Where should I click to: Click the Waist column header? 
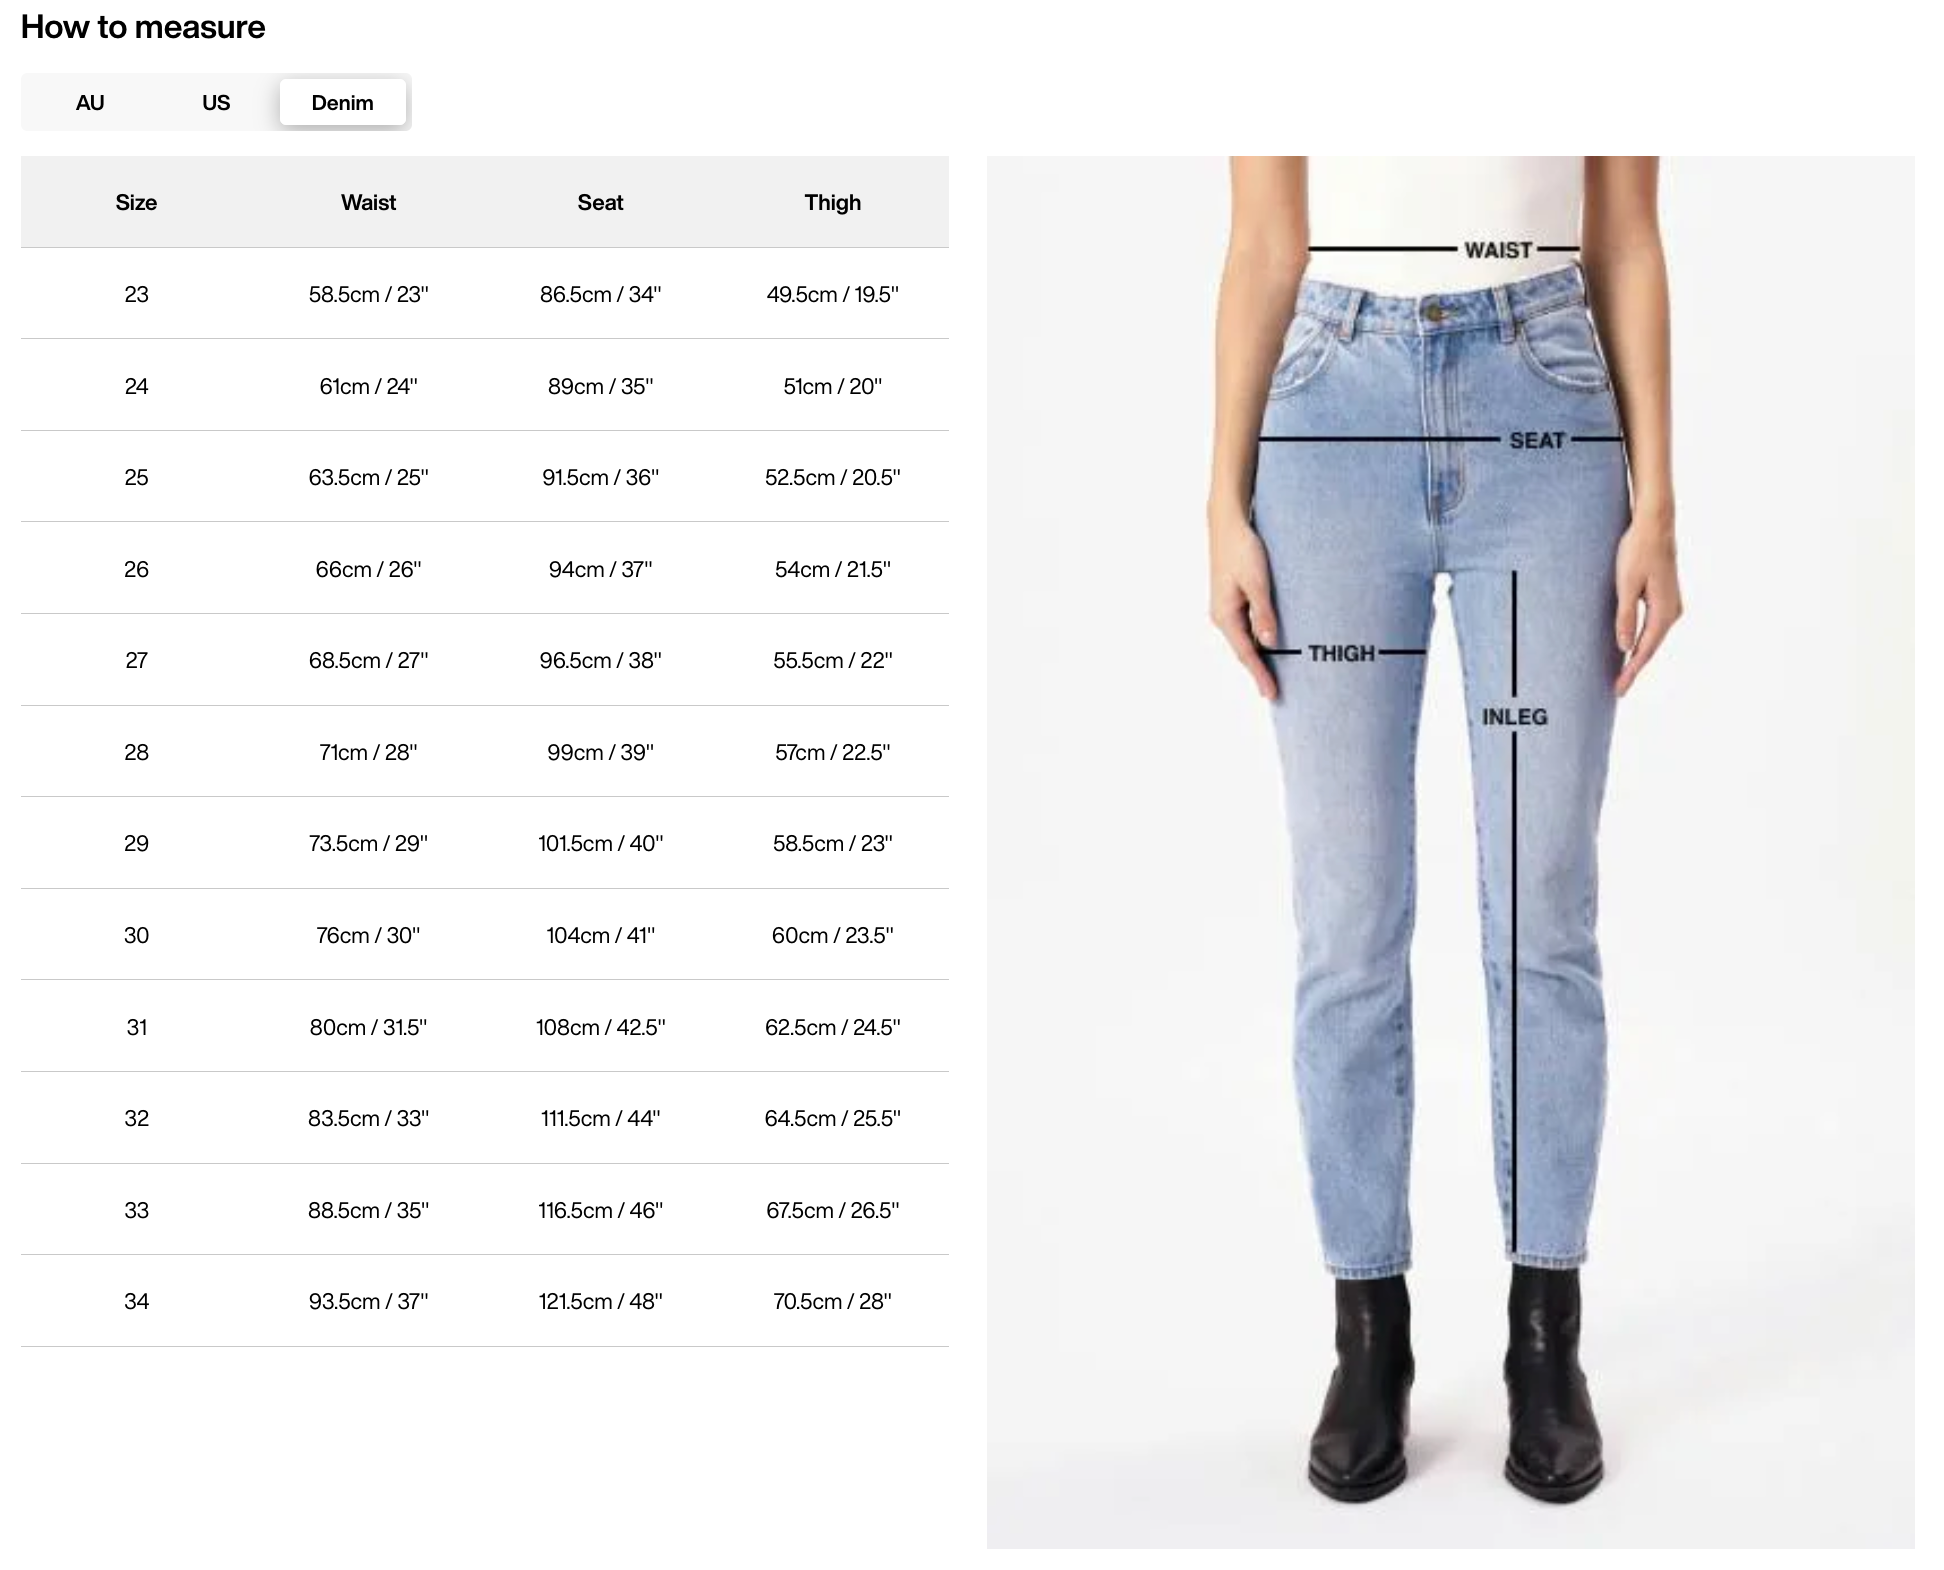coord(368,203)
